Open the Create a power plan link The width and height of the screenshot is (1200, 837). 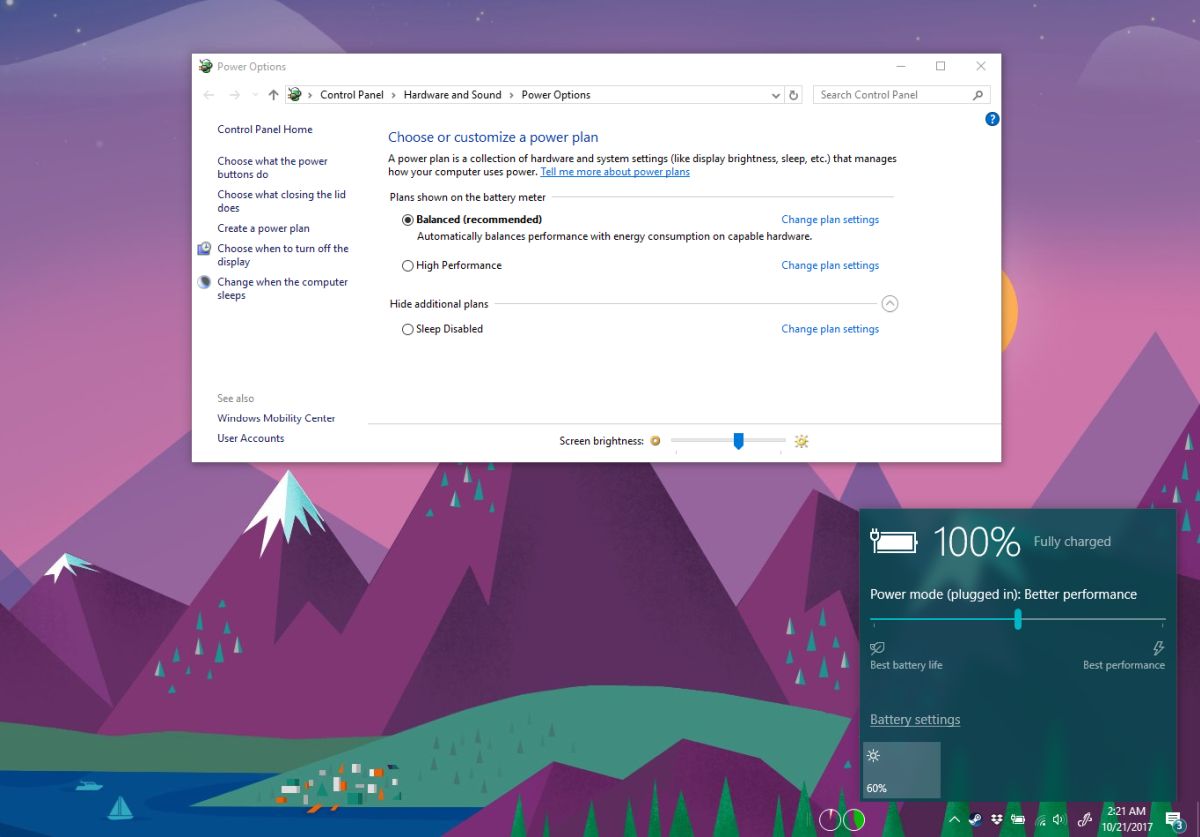[x=263, y=228]
